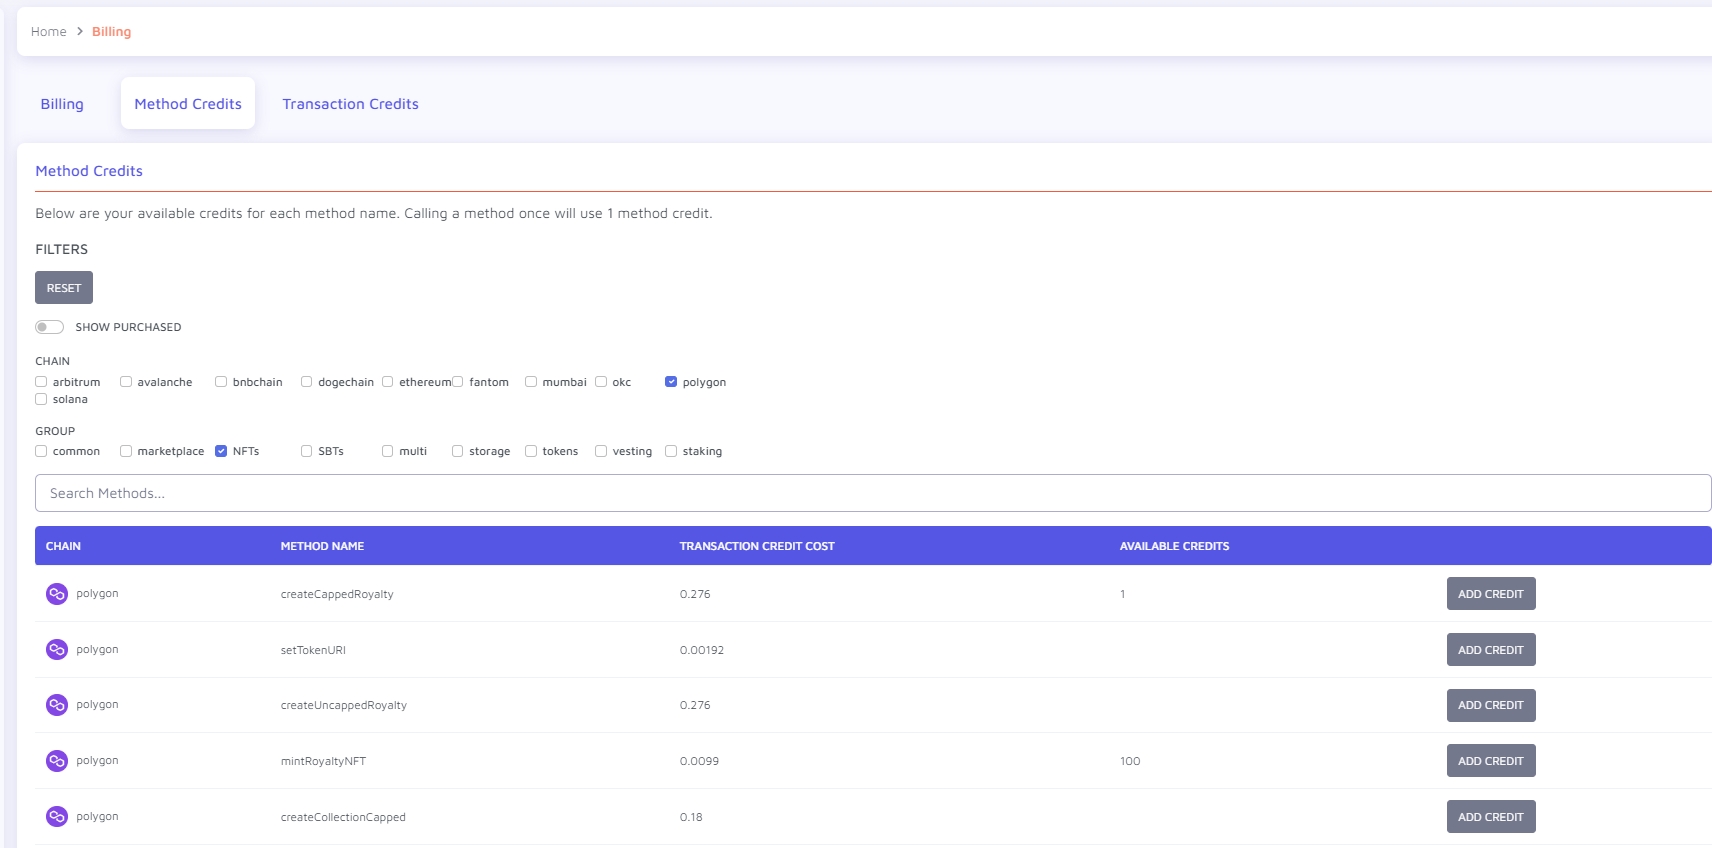Click the polygon icon beside setTokenURI
1712x848 pixels.
(x=57, y=650)
